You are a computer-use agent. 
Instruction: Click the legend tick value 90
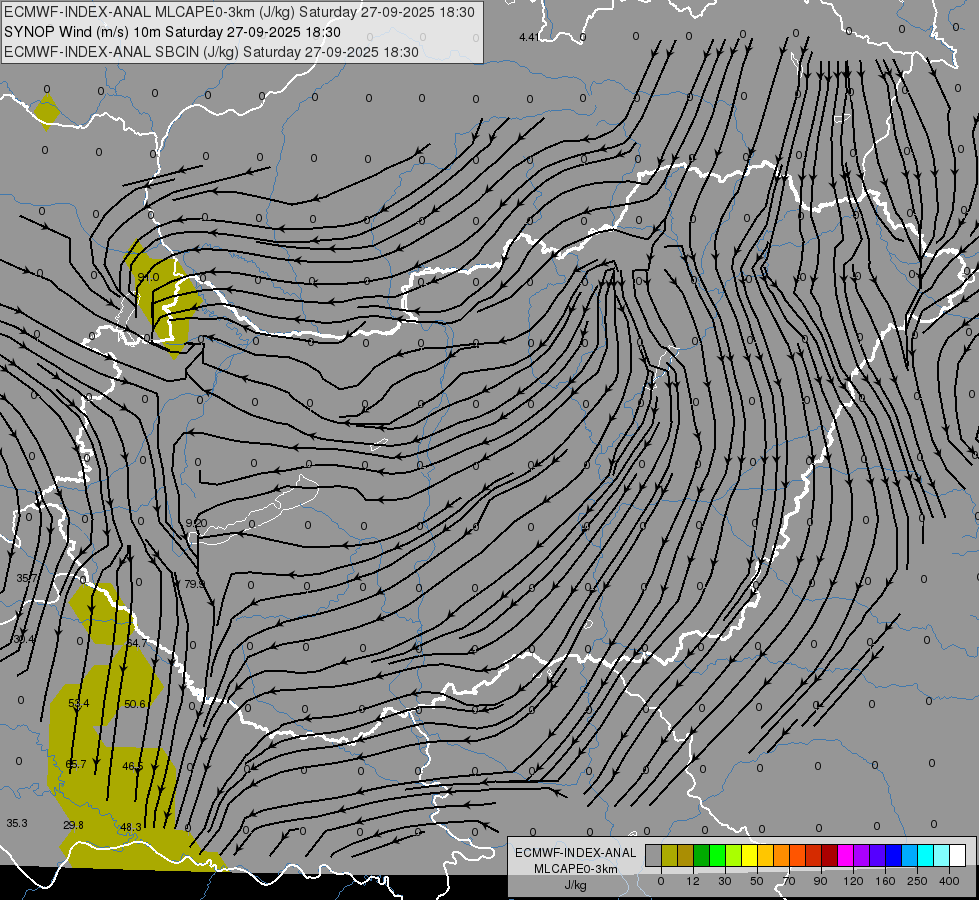820,881
